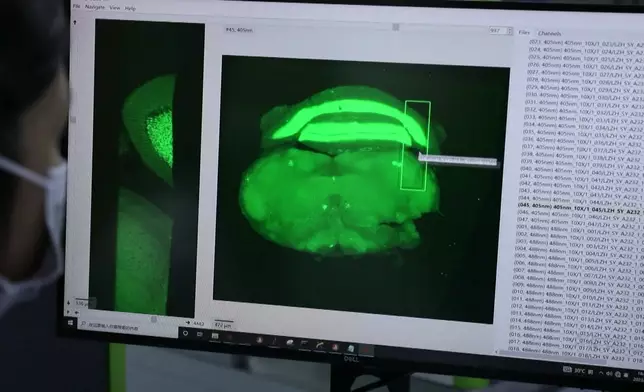This screenshot has width=644, height=392.
Task: Select file row (044, 405nm)
Action: pos(580,200)
